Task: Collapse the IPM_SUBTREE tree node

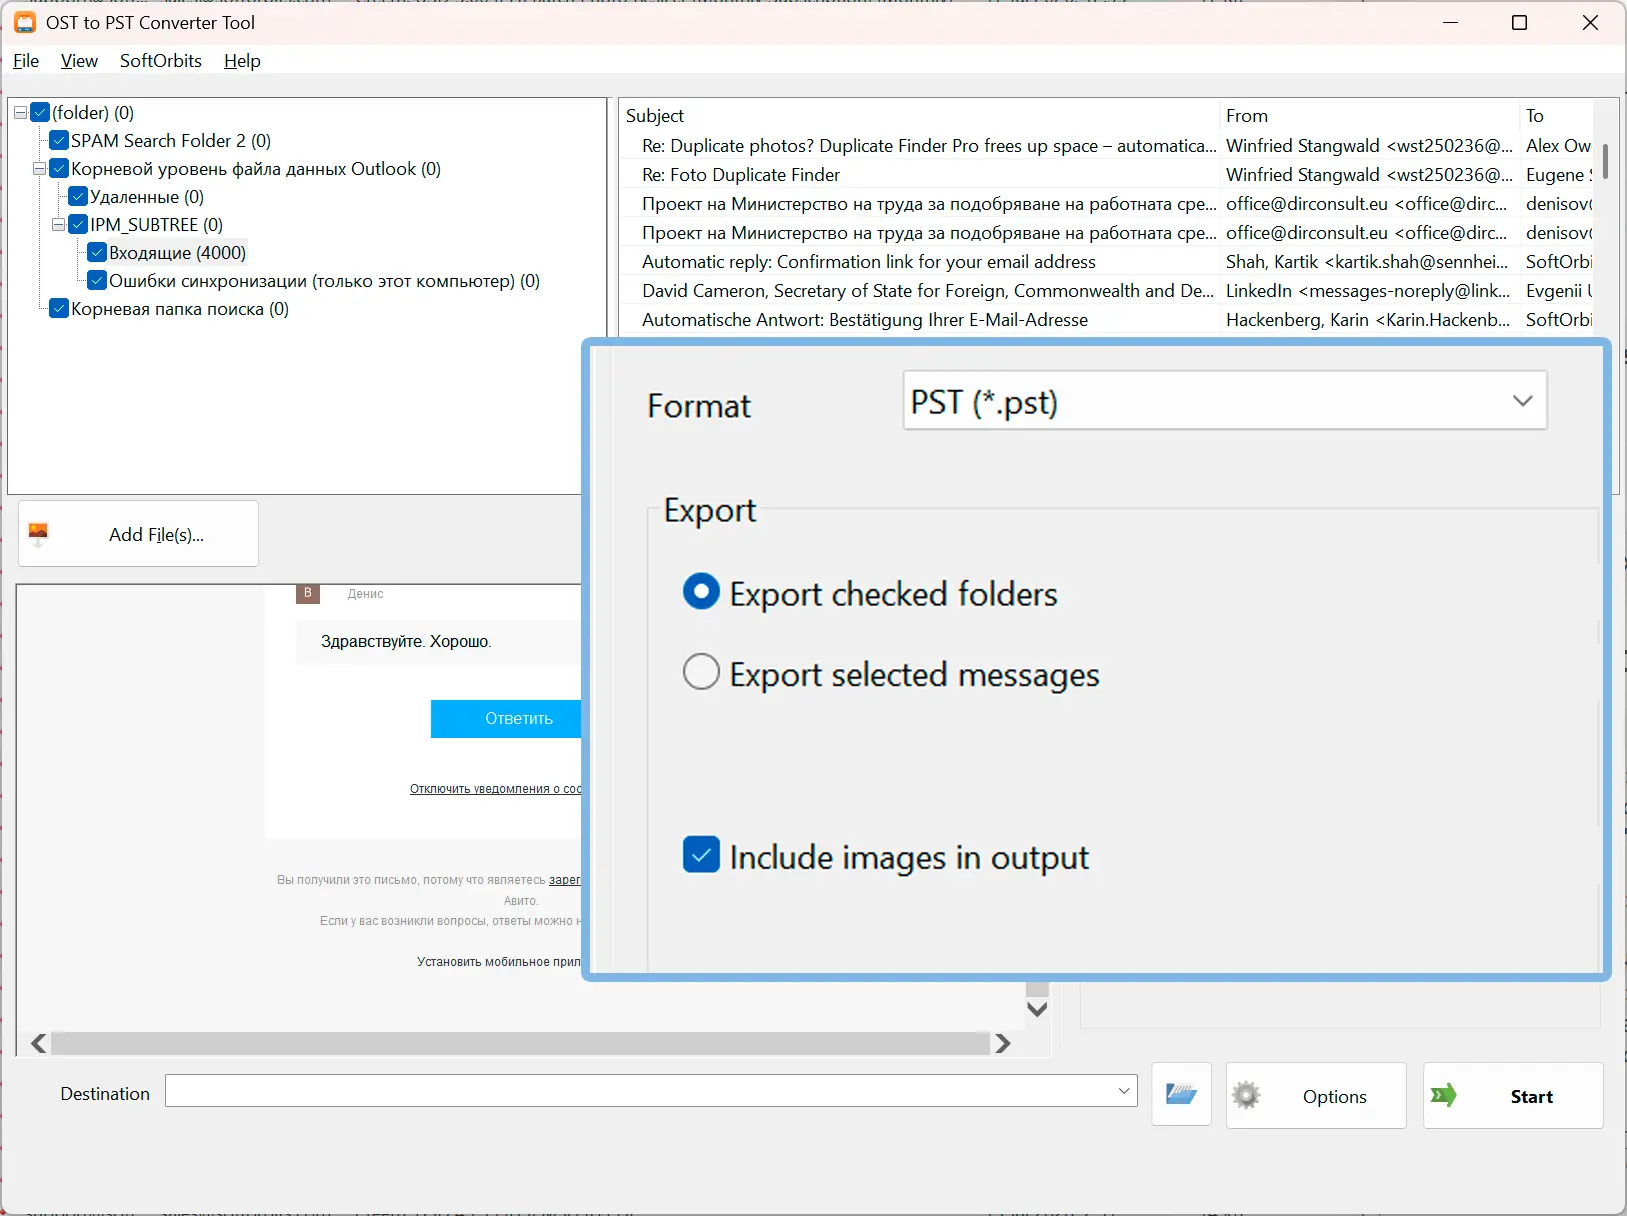Action: point(58,225)
